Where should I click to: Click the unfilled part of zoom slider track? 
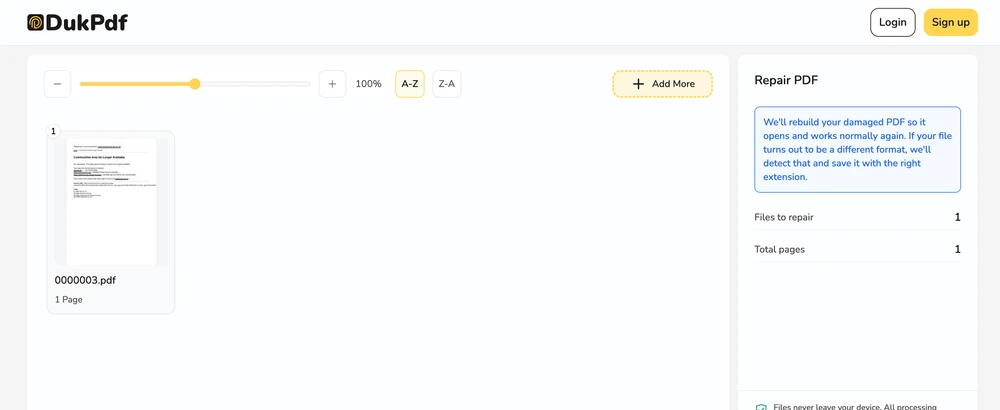click(x=255, y=84)
